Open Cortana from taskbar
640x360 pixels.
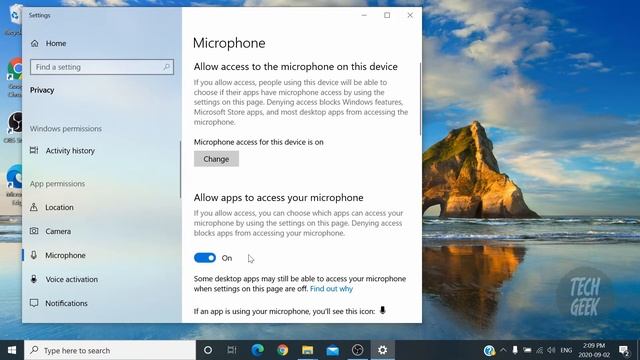point(208,350)
